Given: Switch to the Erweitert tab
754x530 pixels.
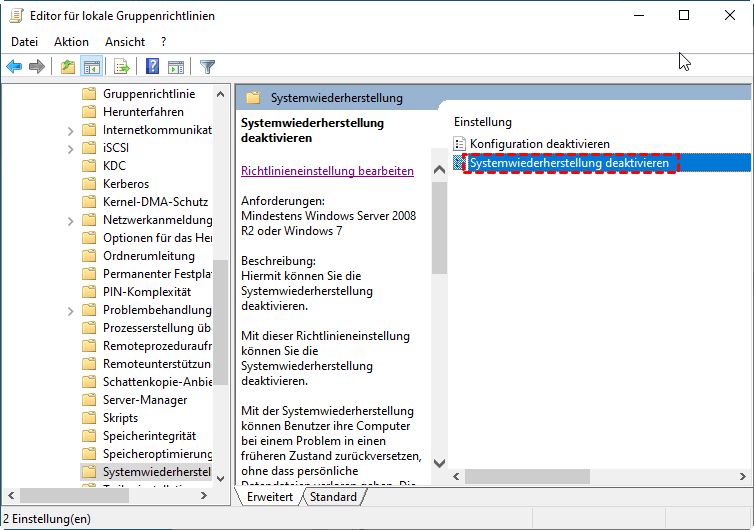Looking at the screenshot, I should pos(270,497).
